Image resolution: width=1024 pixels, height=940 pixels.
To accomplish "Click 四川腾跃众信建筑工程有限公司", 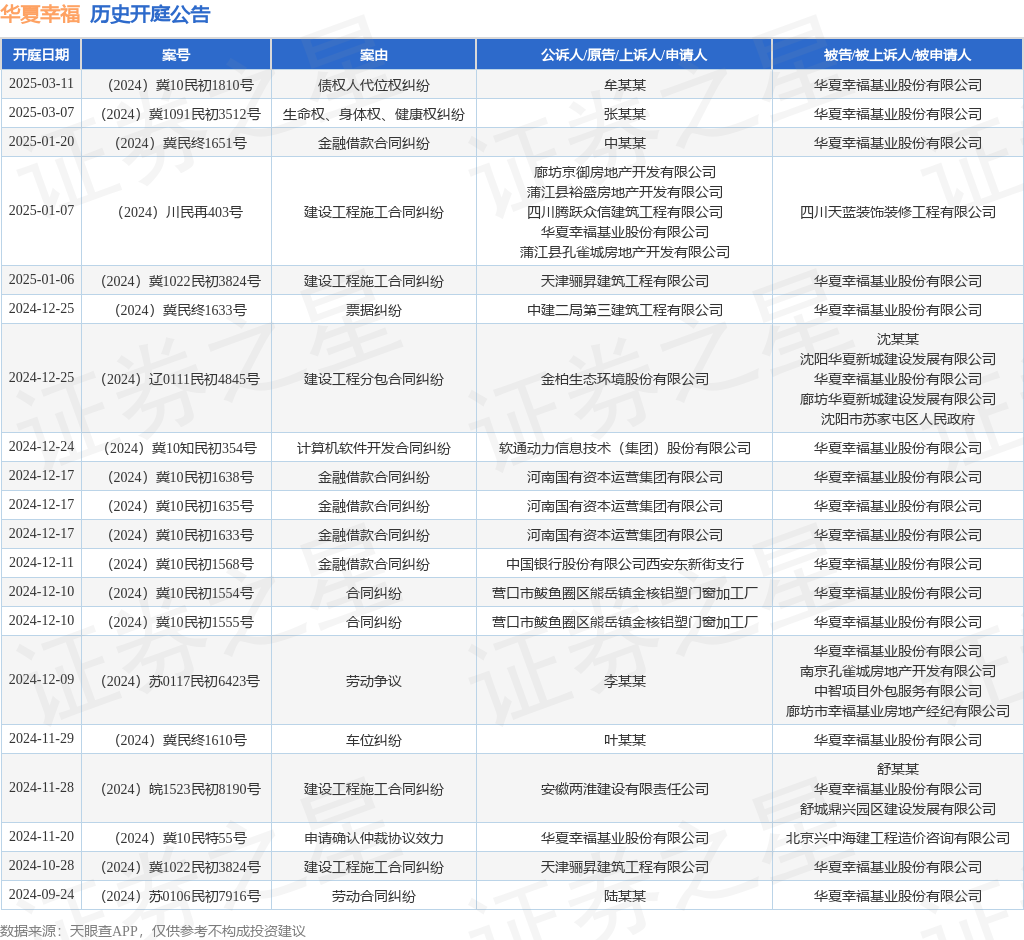I will point(624,212).
